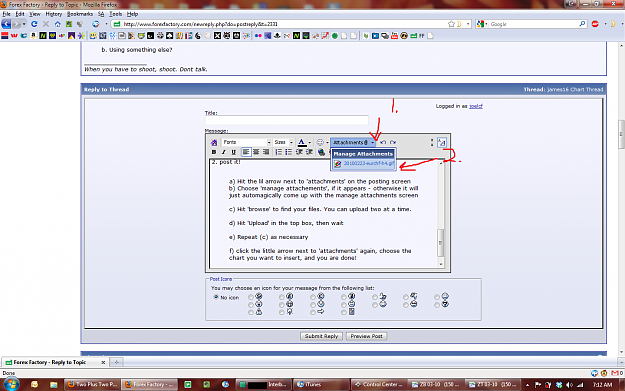Click the Remove Text Formatting icon
625x391 pixels.
(214, 142)
